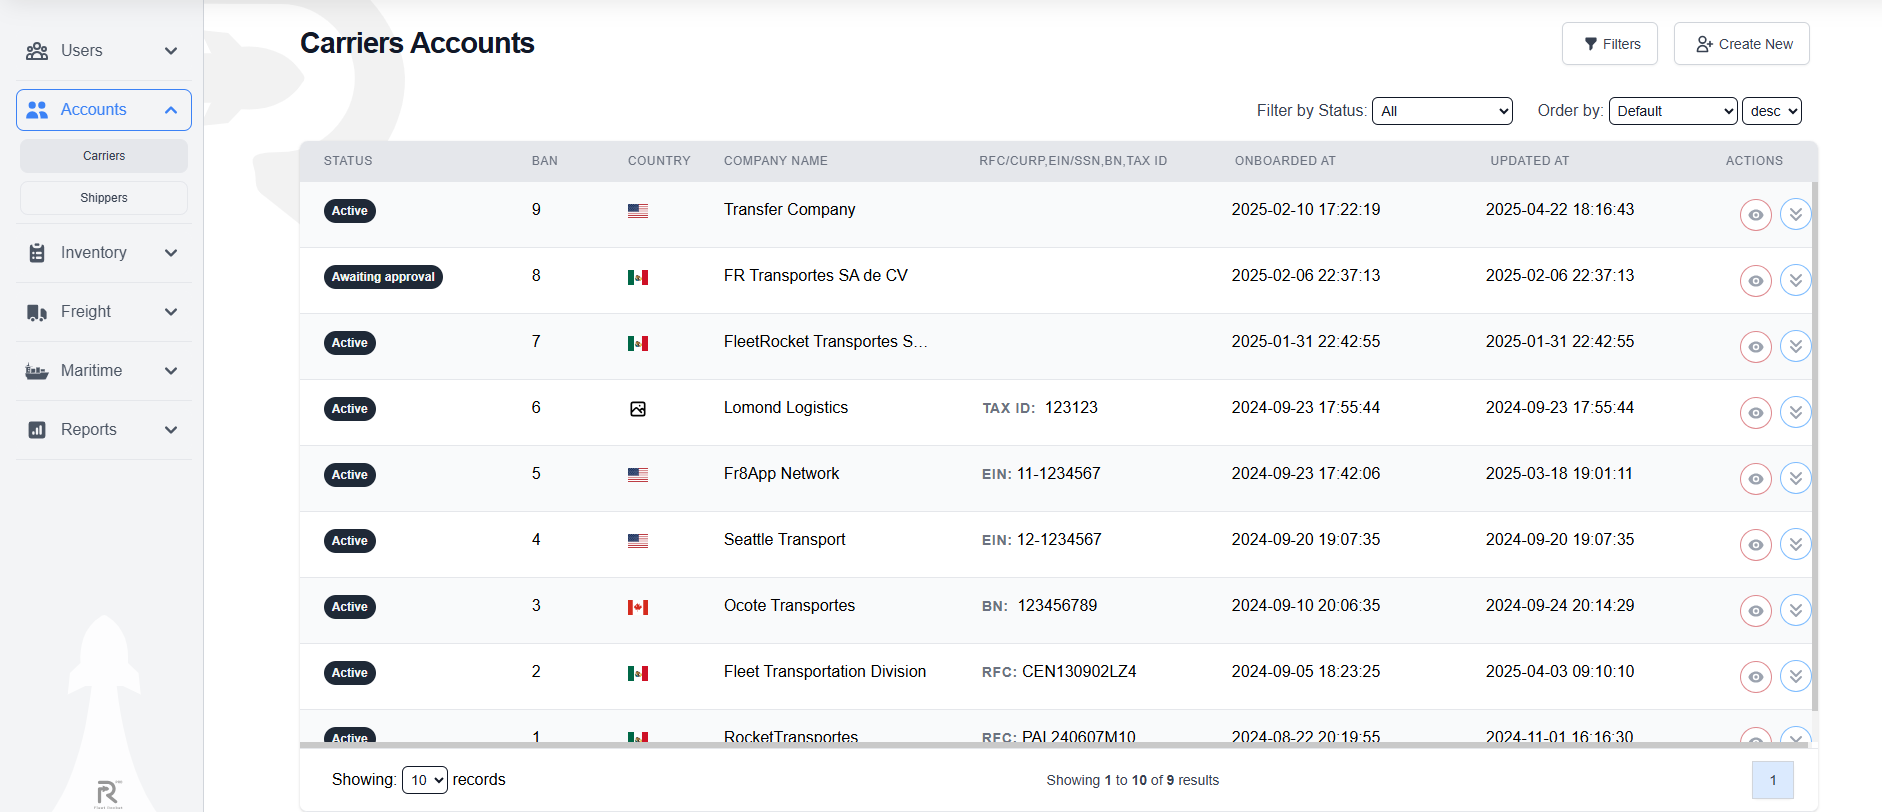The height and width of the screenshot is (812, 1882).
Task: Click Mexico flag in FleetRocket Transportes row
Action: 638,343
